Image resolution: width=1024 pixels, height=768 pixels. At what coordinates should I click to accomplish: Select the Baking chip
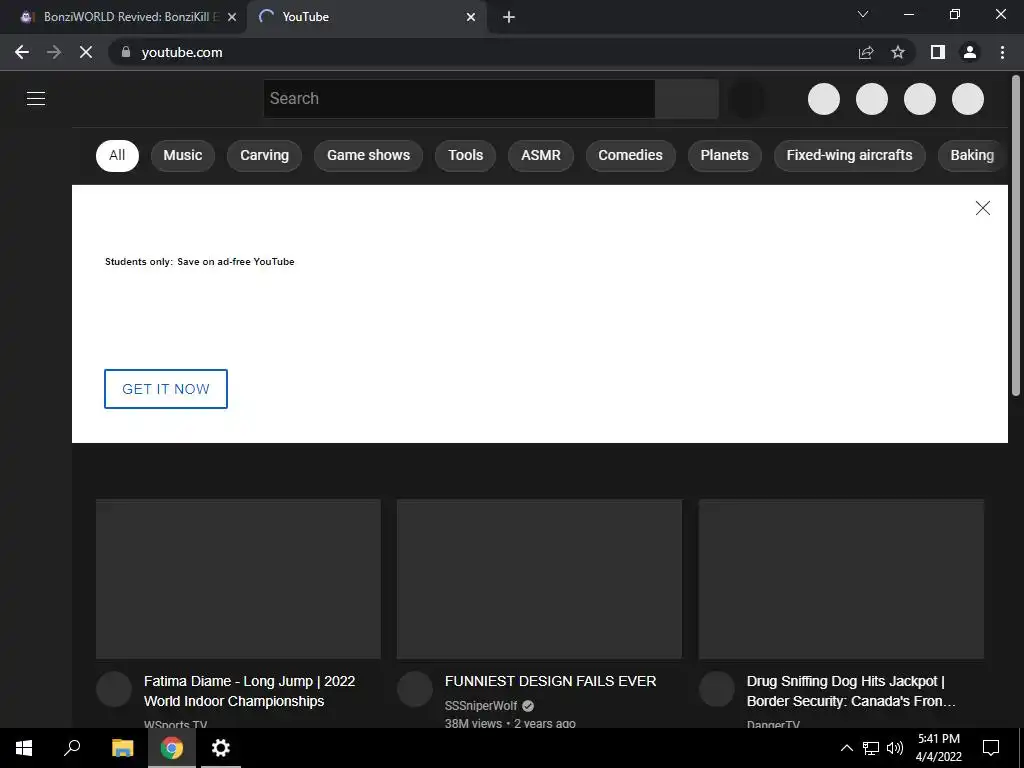tap(972, 155)
